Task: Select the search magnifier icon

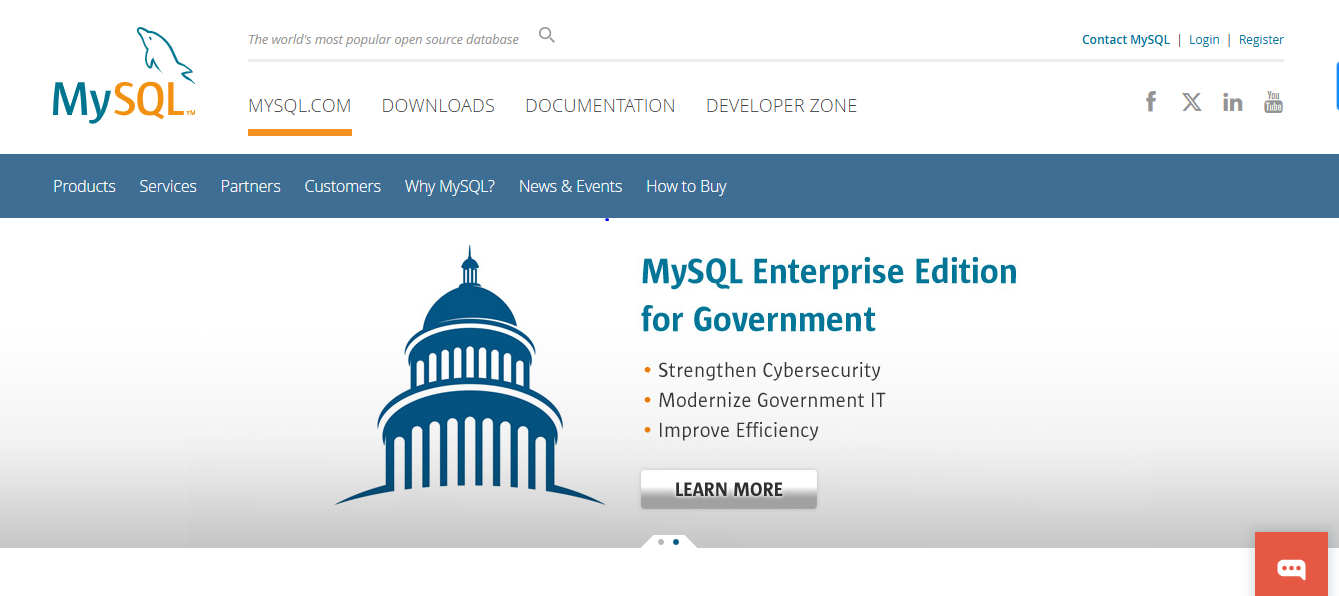Action: pyautogui.click(x=546, y=34)
